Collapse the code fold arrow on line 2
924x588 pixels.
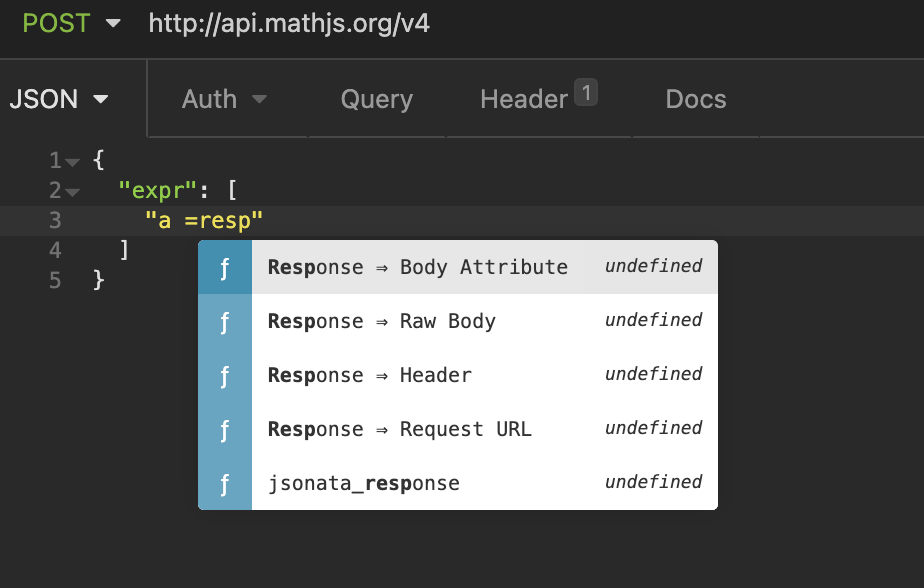point(72,192)
